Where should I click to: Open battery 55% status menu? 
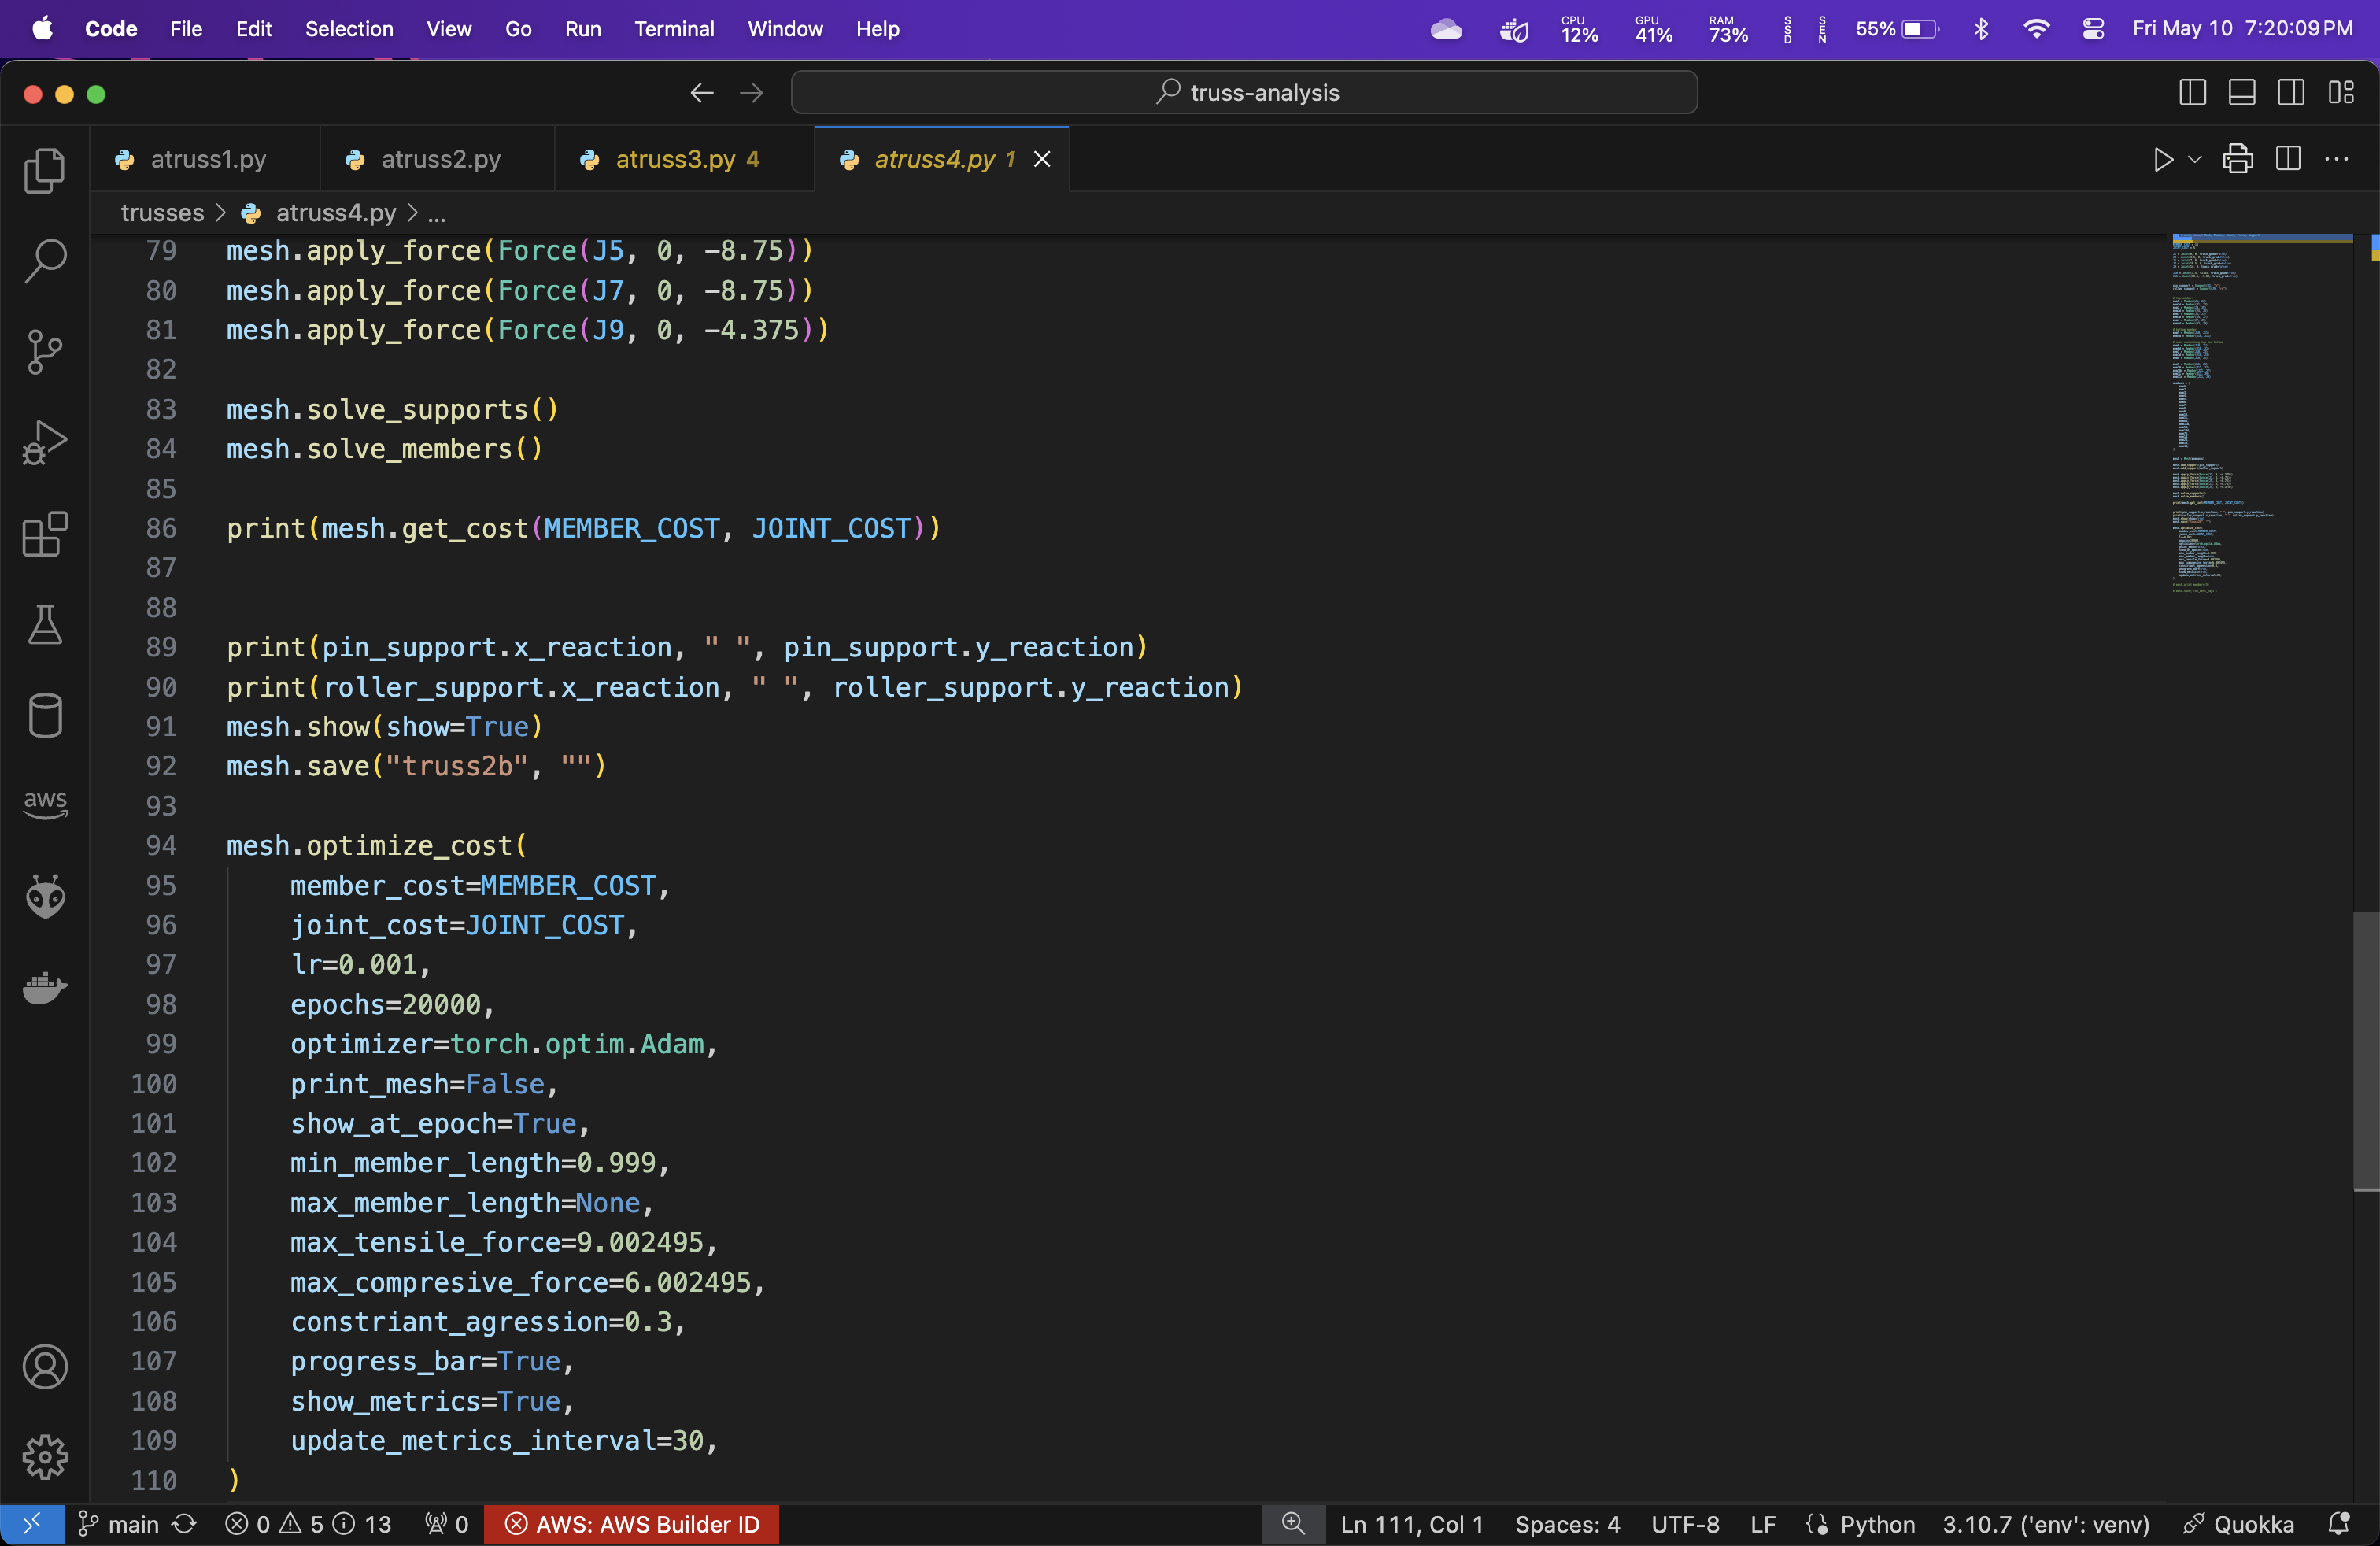[1897, 29]
